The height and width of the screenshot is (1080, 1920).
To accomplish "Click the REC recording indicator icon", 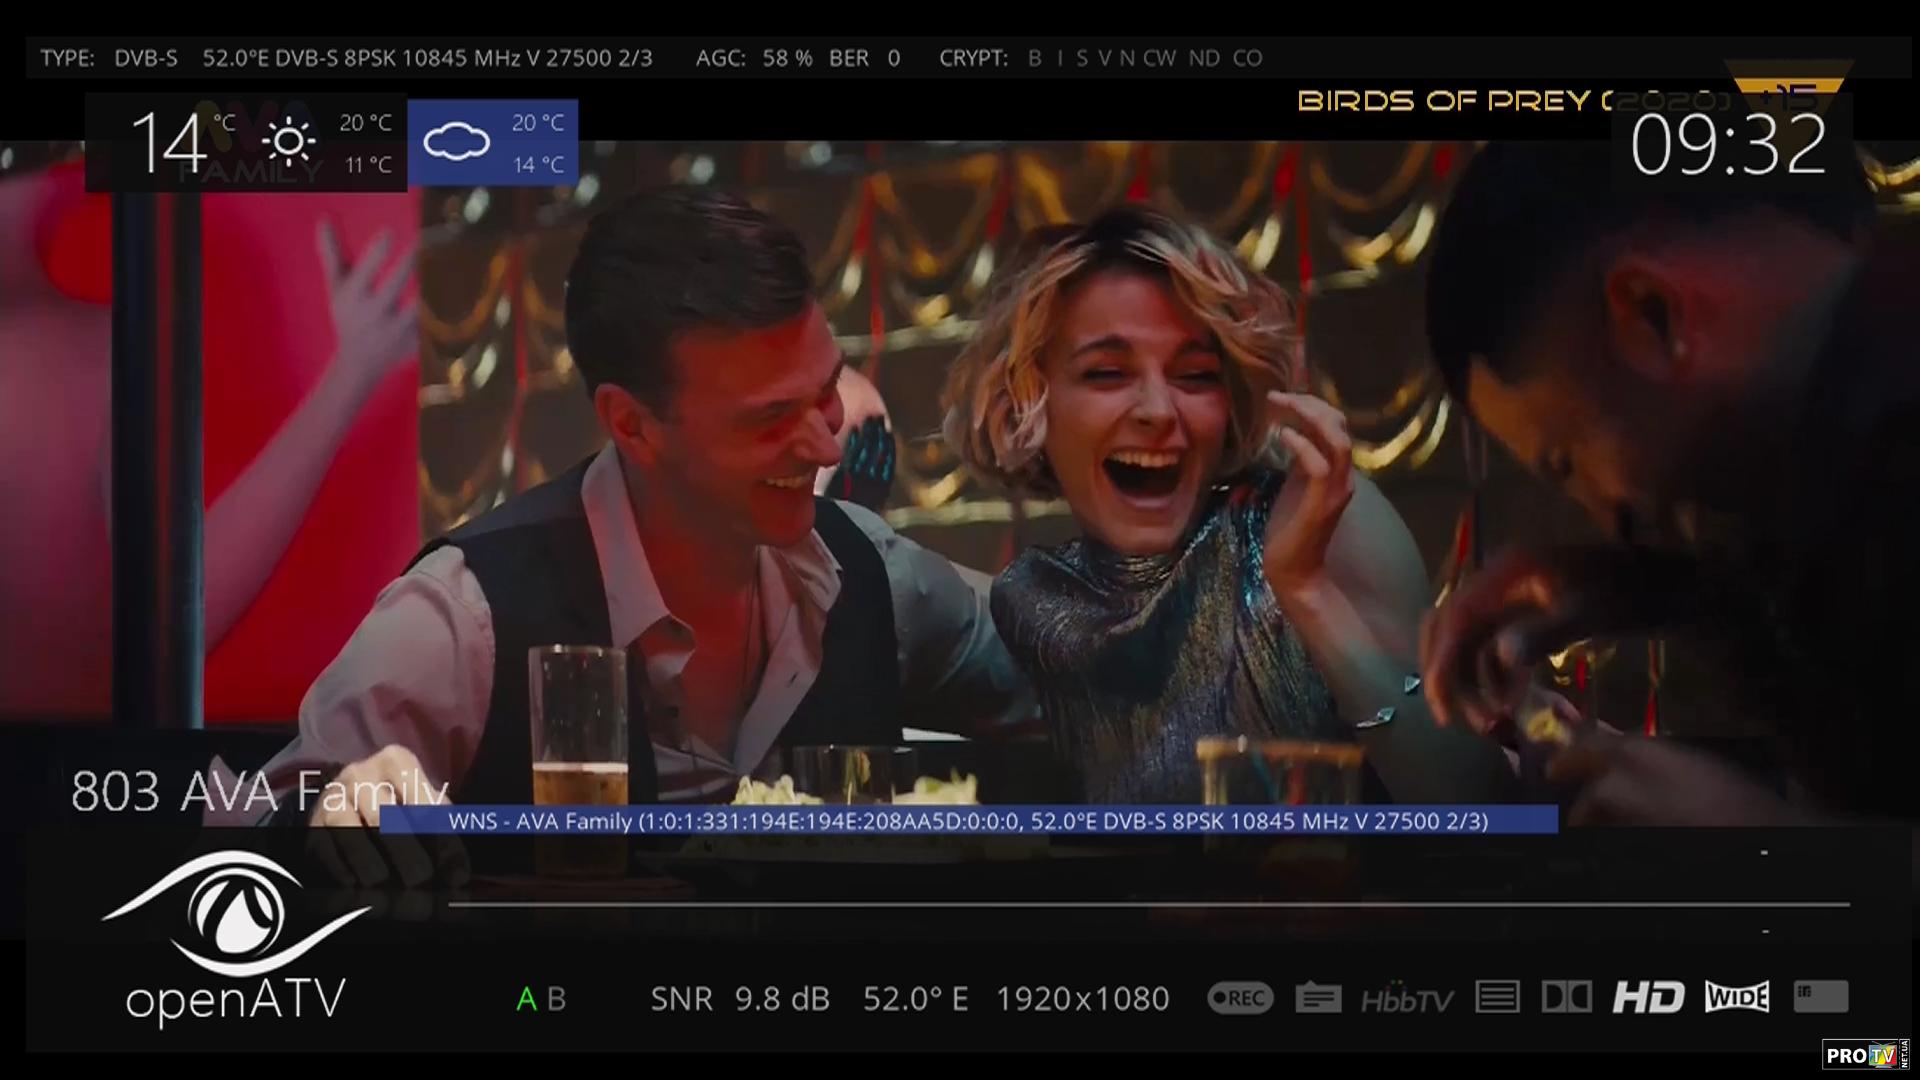I will pyautogui.click(x=1240, y=998).
